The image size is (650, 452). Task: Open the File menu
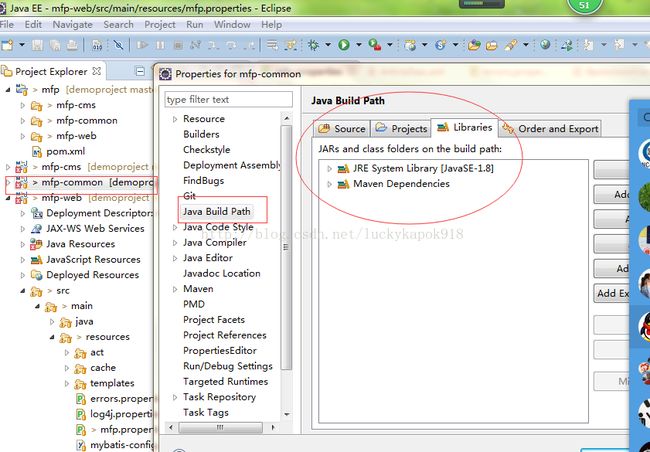pyautogui.click(x=7, y=24)
